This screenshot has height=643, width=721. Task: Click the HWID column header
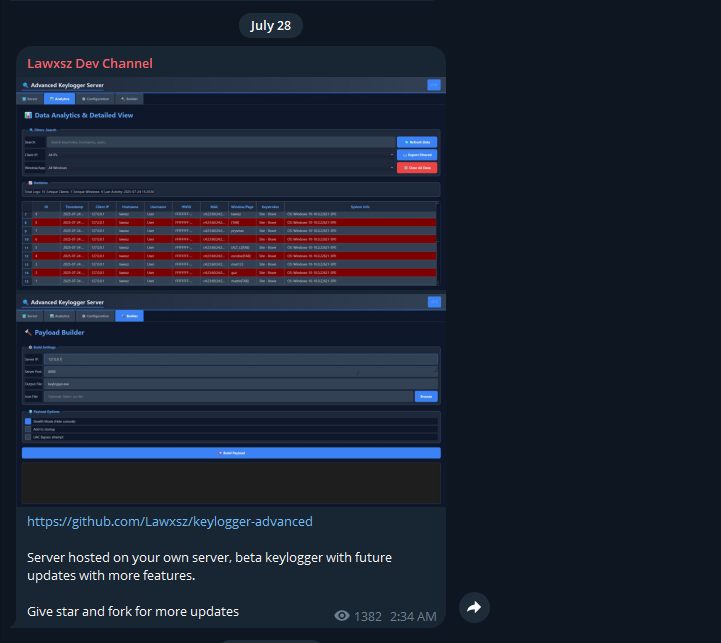tap(186, 207)
